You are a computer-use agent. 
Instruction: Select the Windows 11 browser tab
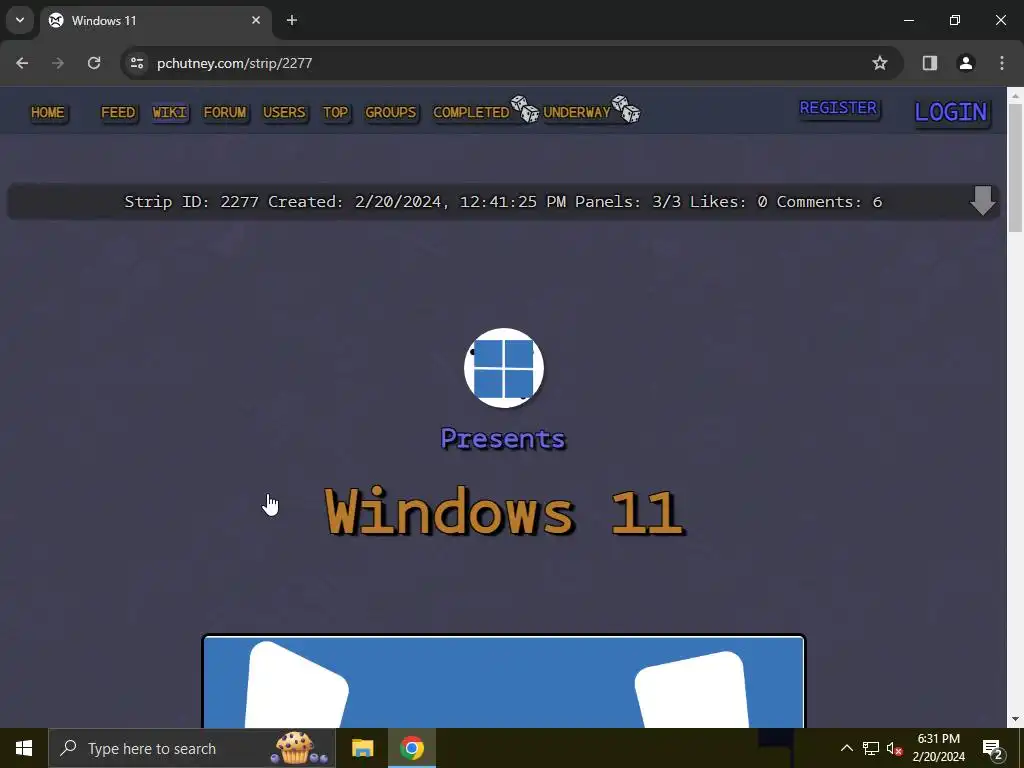tap(155, 20)
